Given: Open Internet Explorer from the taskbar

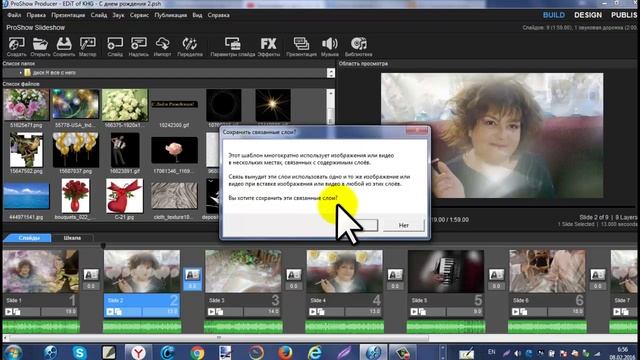Looking at the screenshot, I should (x=315, y=352).
